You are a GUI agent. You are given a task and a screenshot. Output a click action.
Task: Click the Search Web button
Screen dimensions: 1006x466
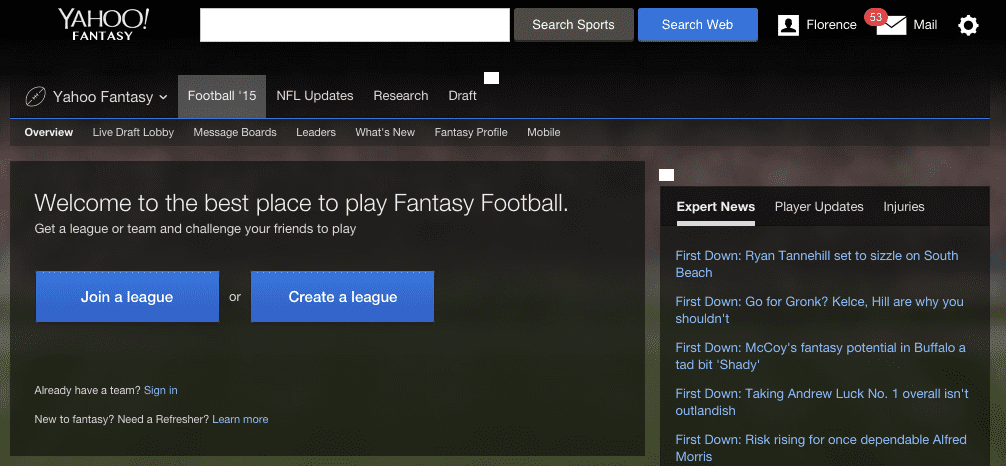tap(697, 25)
